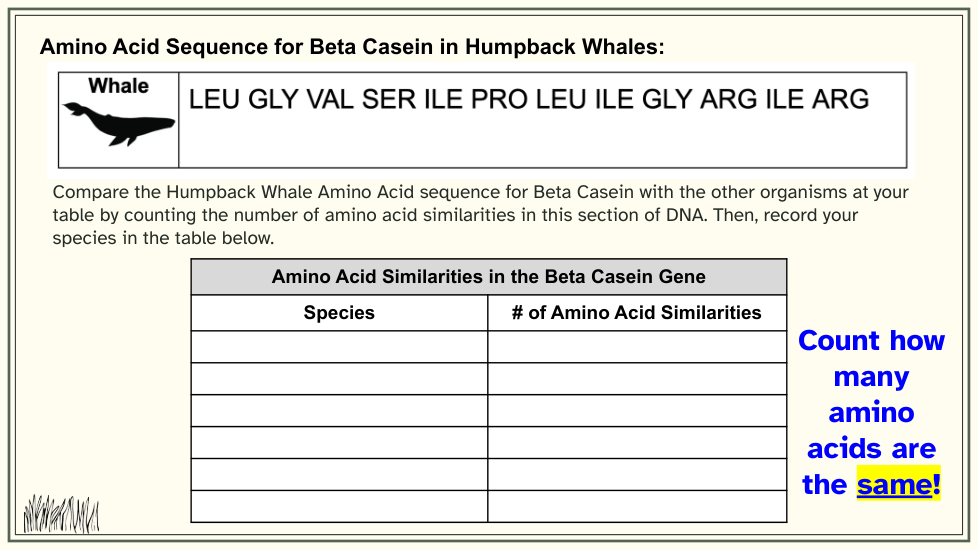Click the second empty similarities count cell
This screenshot has height=550, width=978.
(x=637, y=379)
